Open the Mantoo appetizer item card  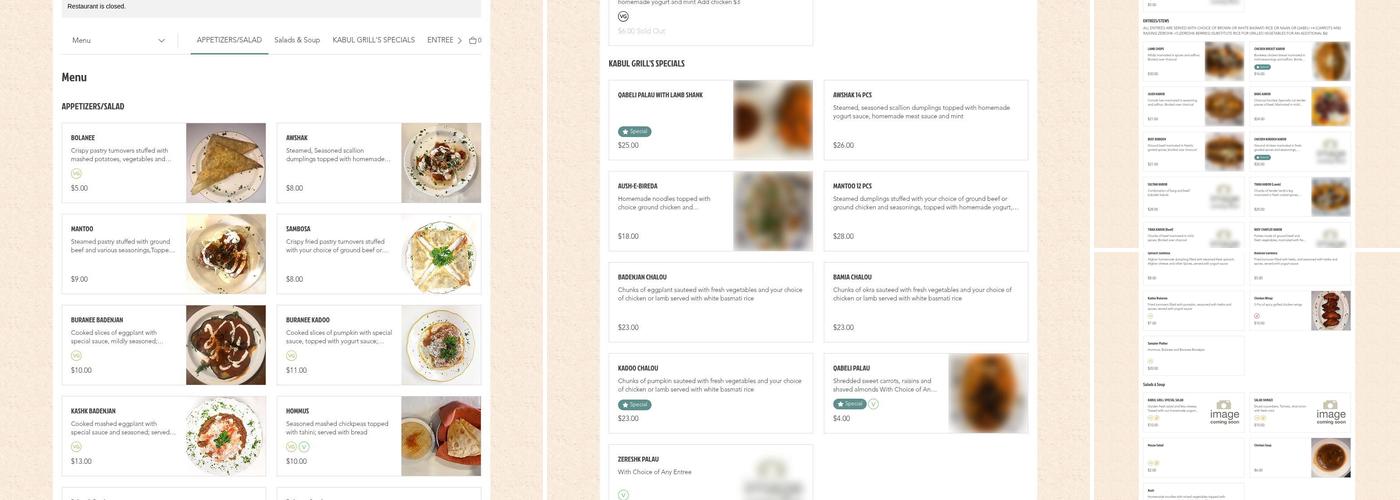point(164,254)
